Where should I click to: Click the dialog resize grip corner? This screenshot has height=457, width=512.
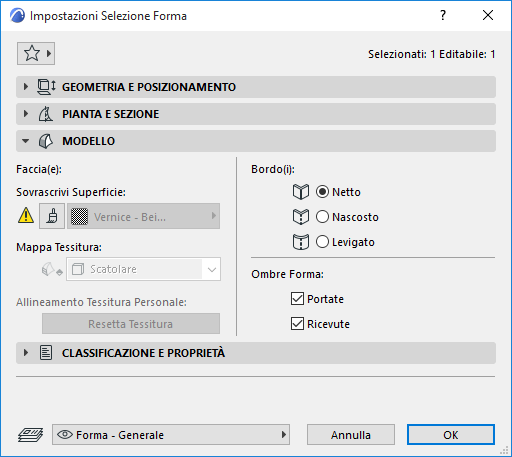click(504, 450)
